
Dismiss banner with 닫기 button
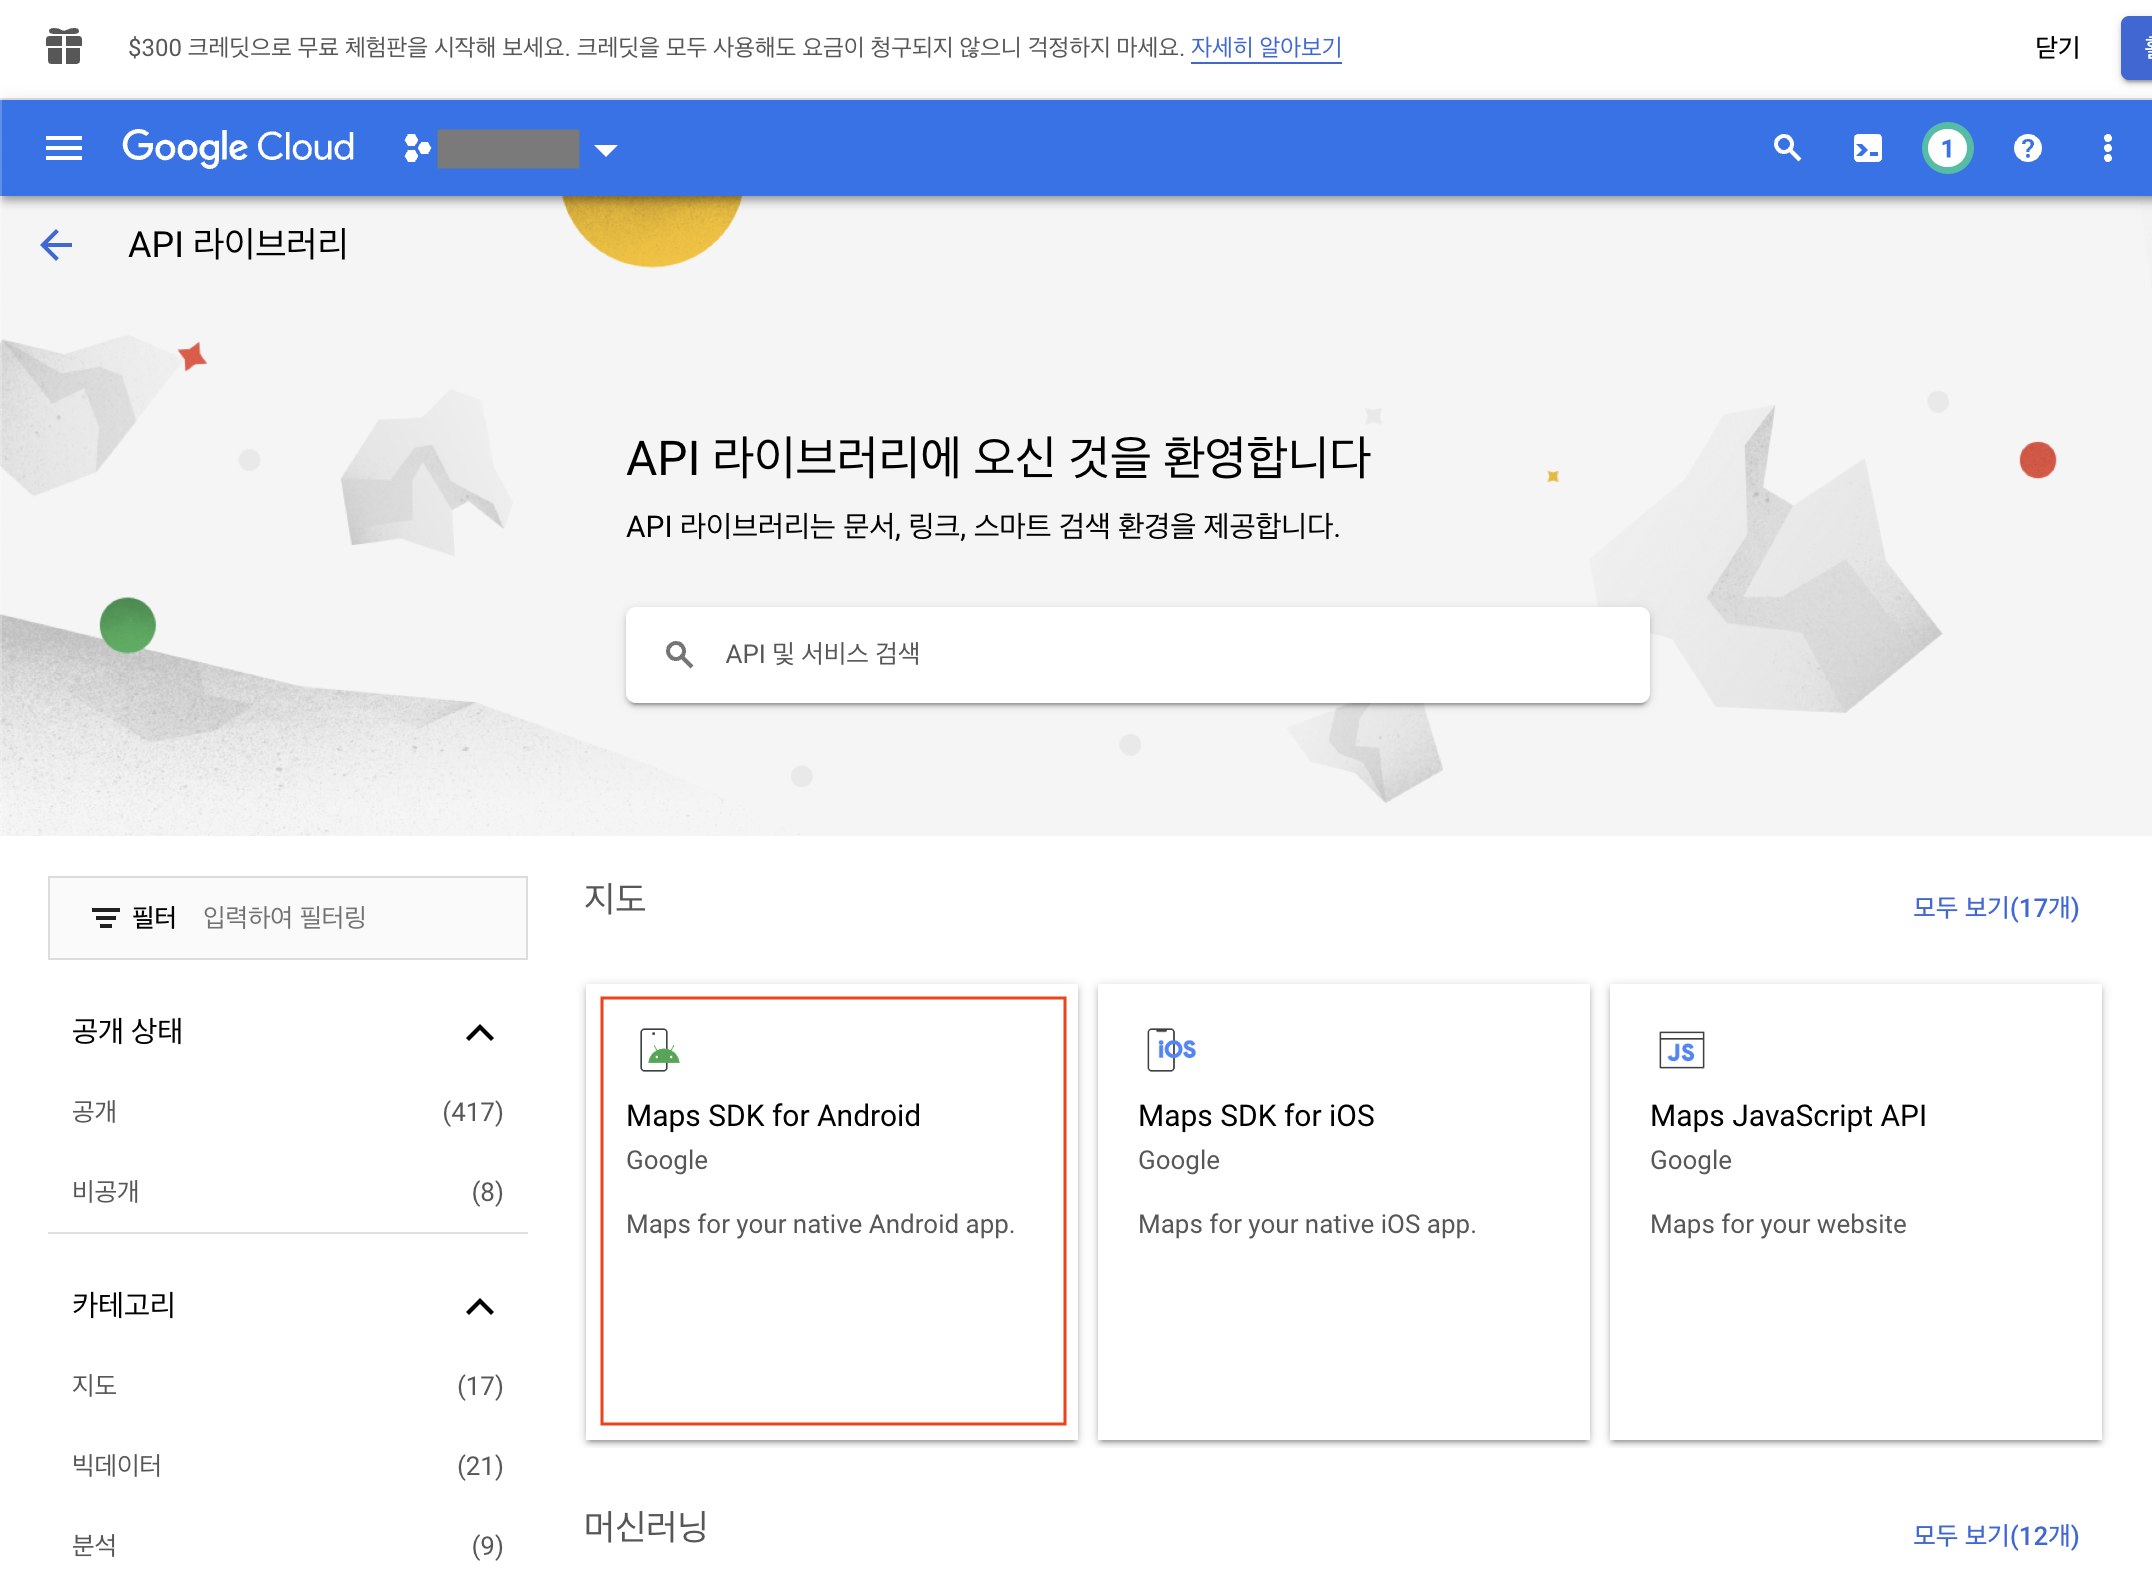pos(2057,47)
